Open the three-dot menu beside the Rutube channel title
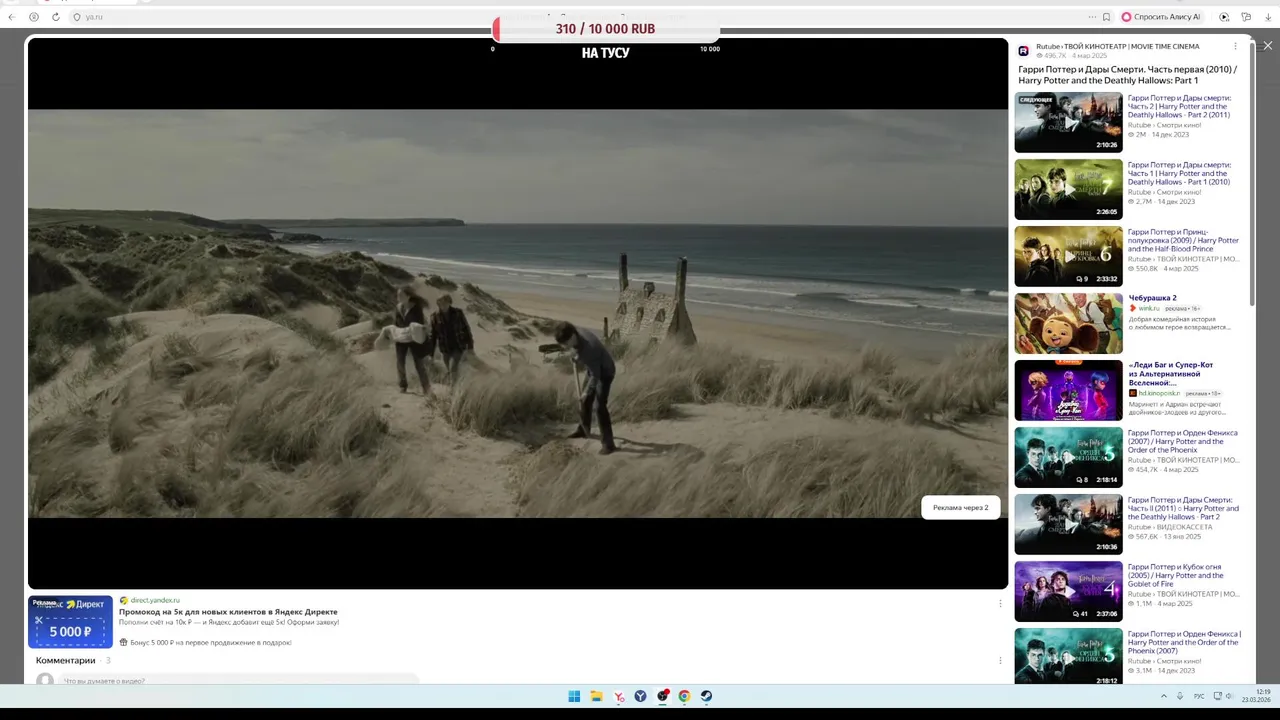Viewport: 1280px width, 720px height. click(x=1235, y=46)
